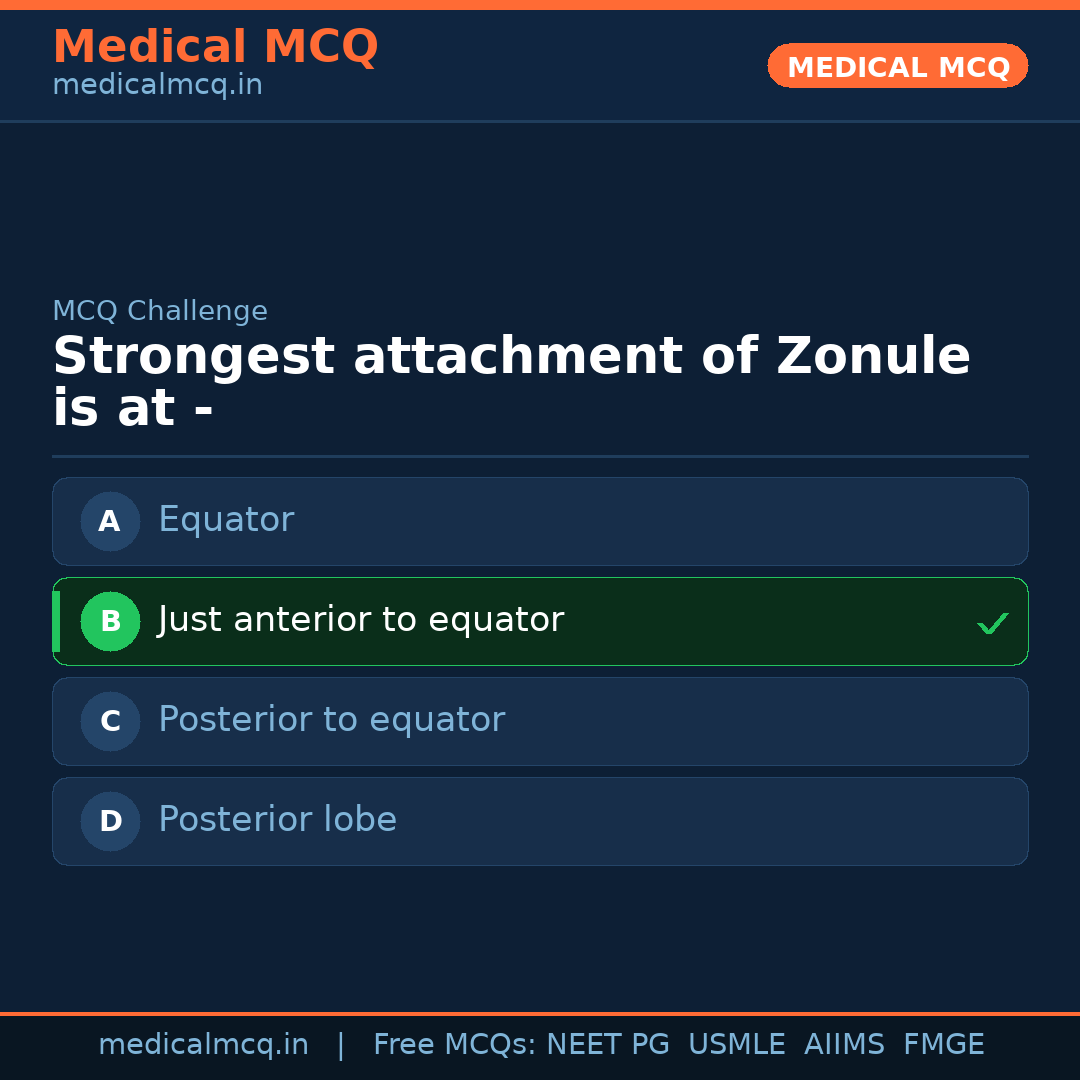
Task: Click the Medical MCQ orange title
Action: 215,46
